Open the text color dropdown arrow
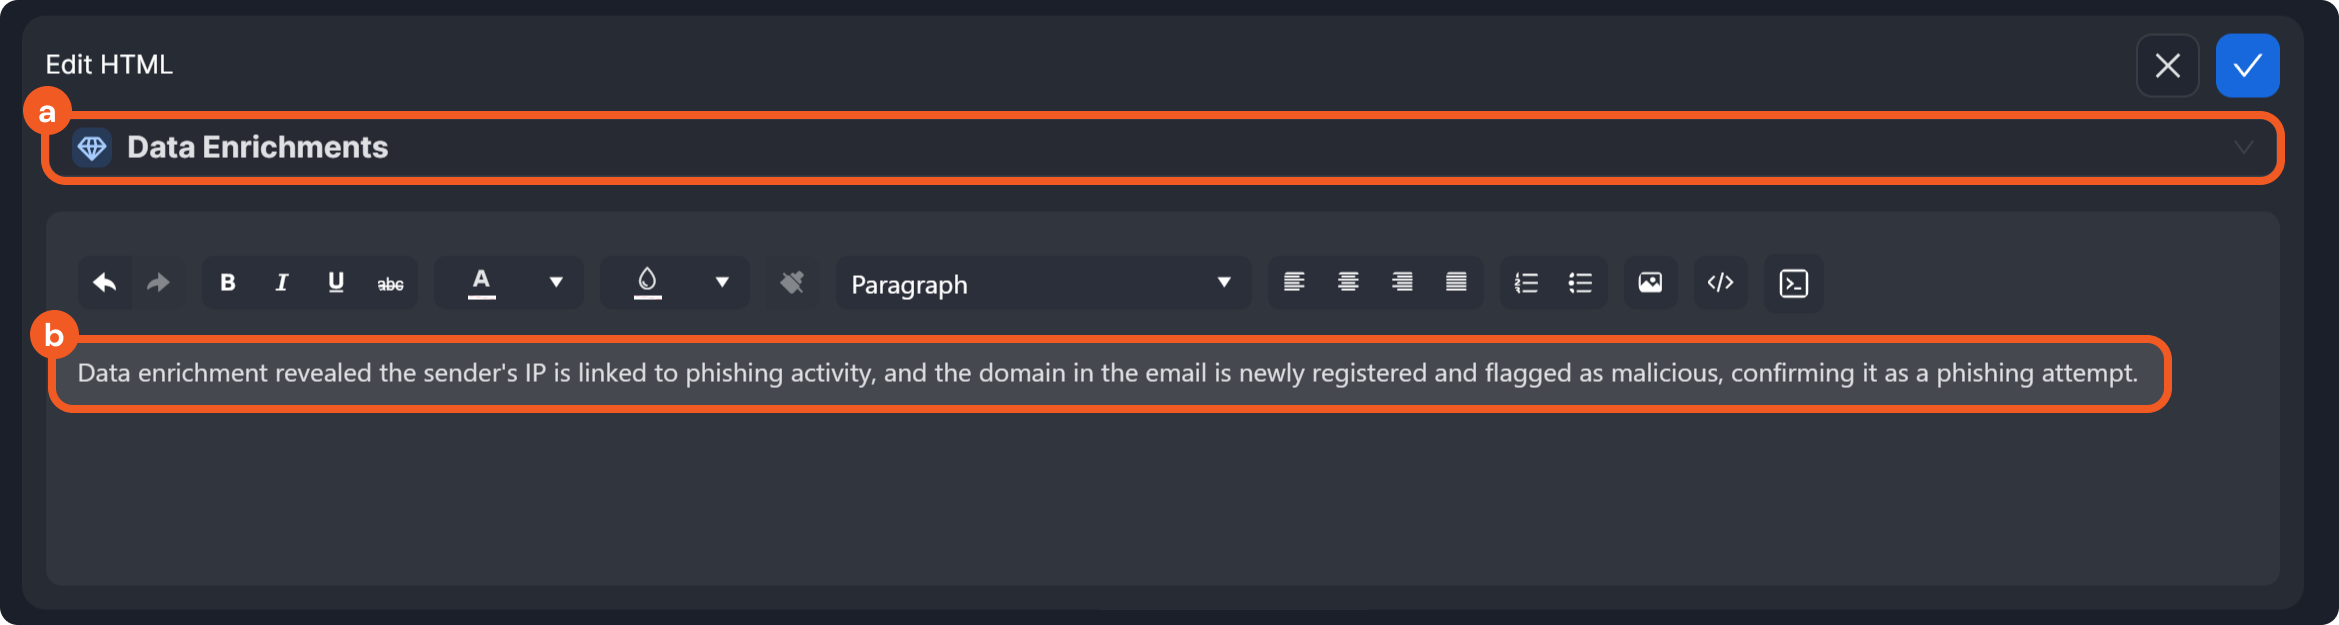Screen dimensions: 2339x625 556,283
